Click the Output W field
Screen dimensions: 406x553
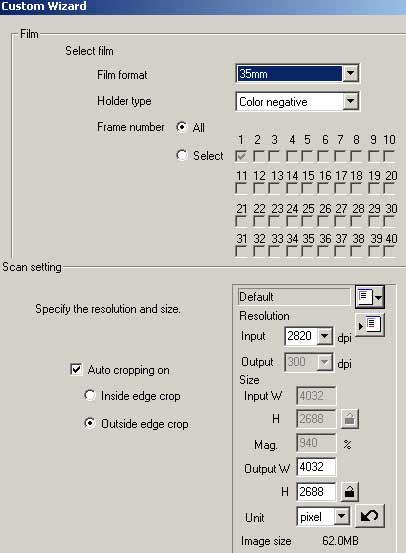[316, 467]
